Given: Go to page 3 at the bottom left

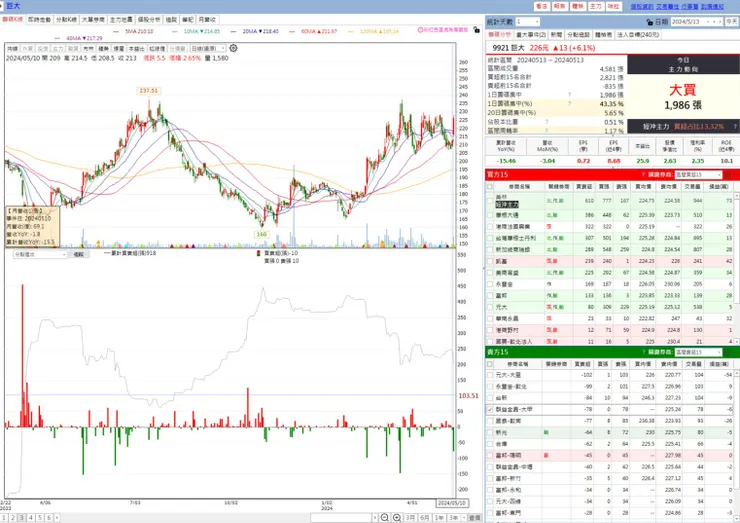Looking at the screenshot, I should [22, 518].
